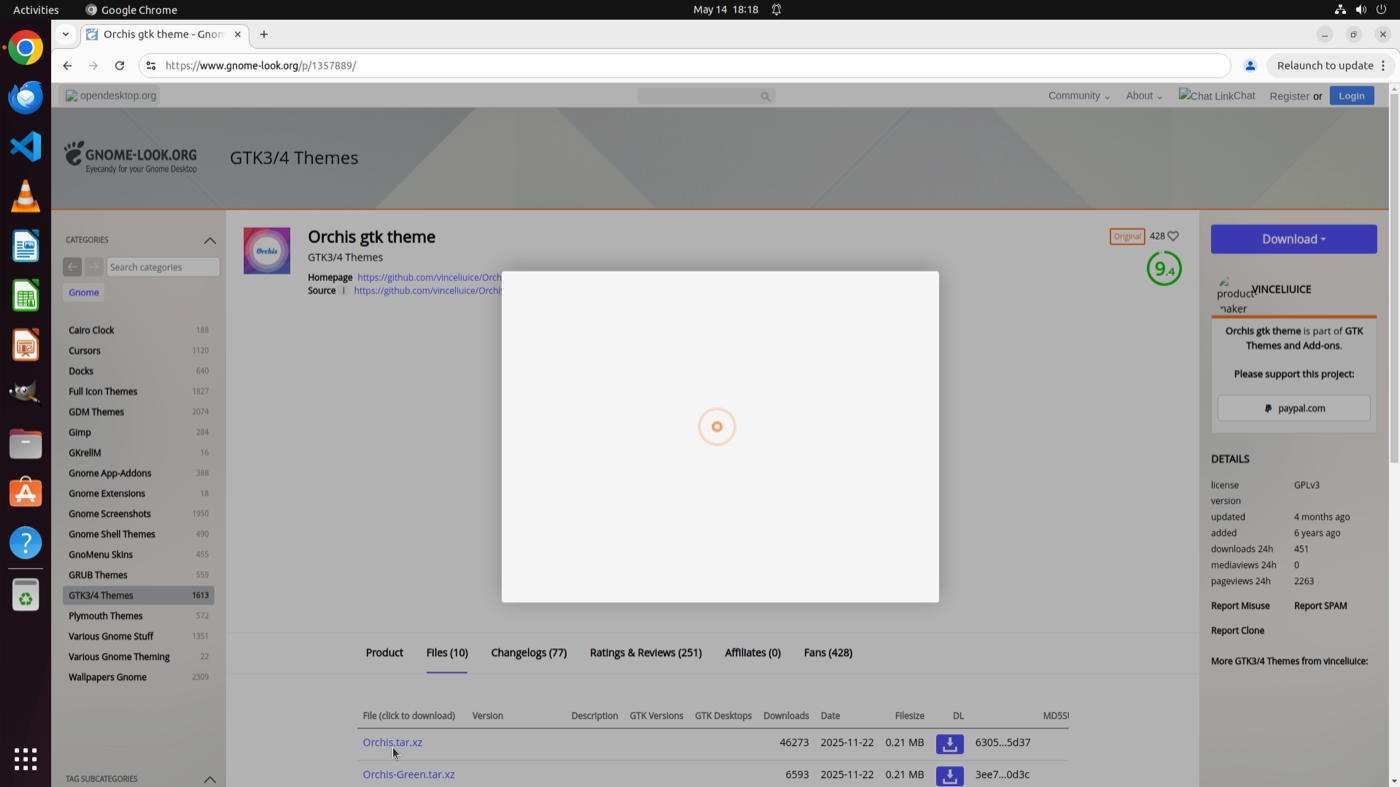Click in the Search categories field
The height and width of the screenshot is (787, 1400).
tap(163, 267)
